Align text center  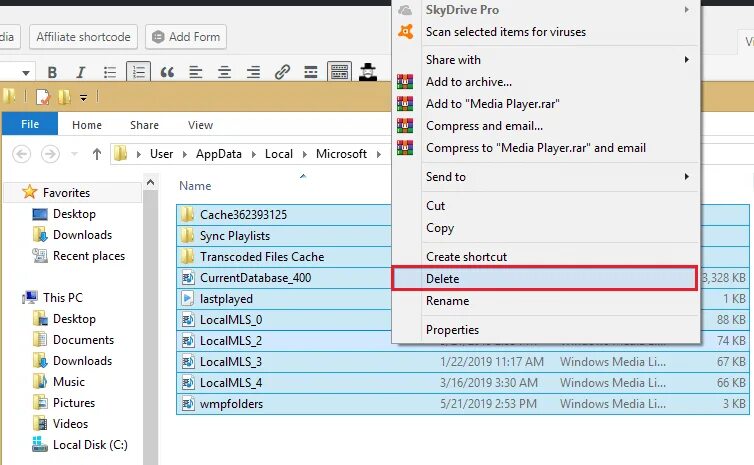click(x=224, y=73)
